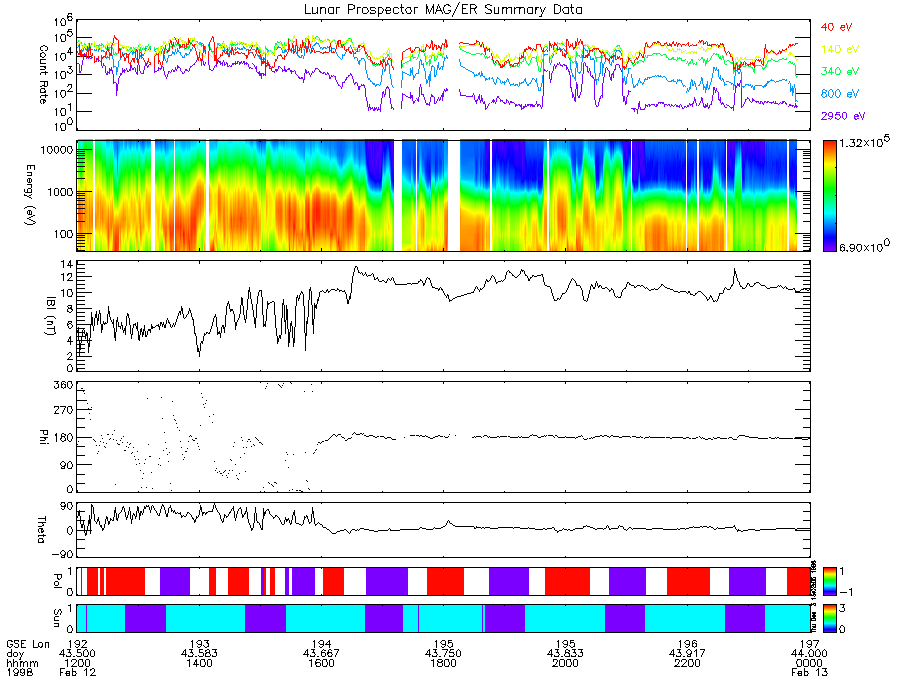Viewport: 900px width, 700px height.
Task: Click the 1600 time axis tick label
Action: click(x=321, y=663)
